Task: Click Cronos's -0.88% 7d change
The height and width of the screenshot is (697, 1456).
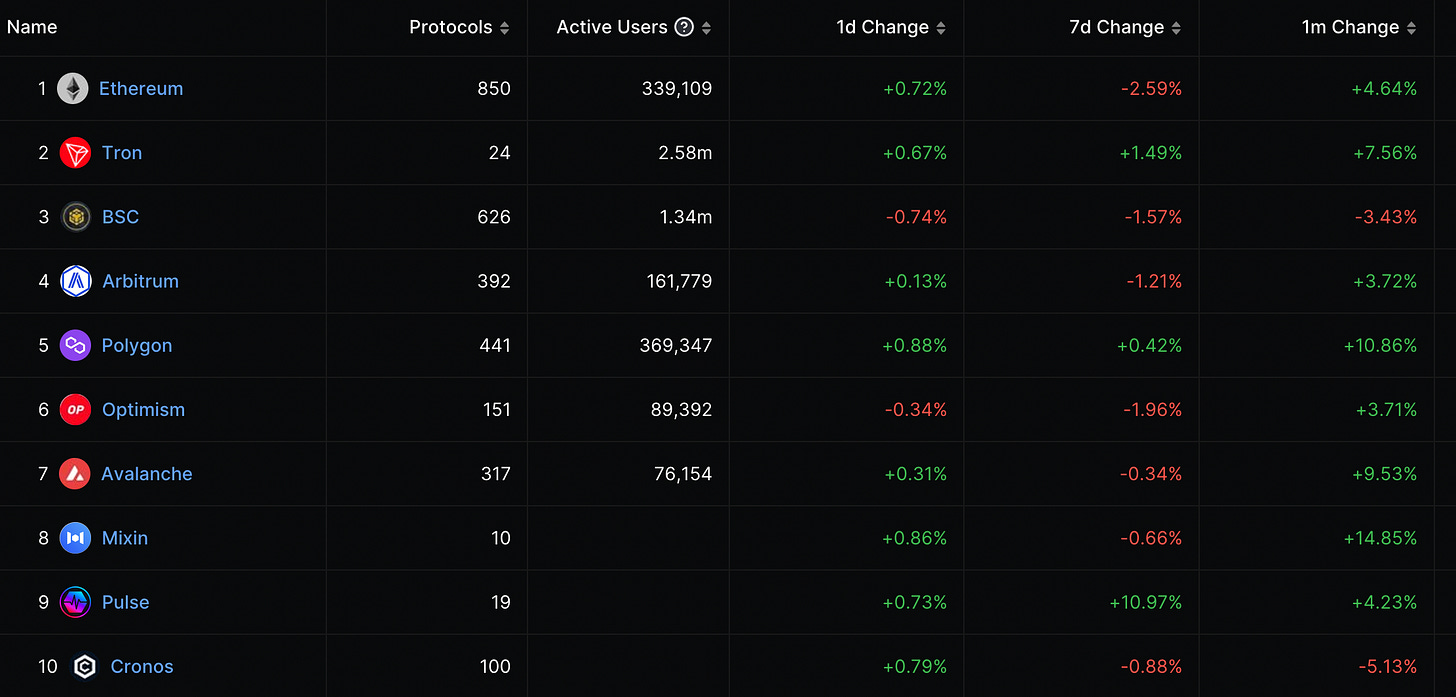Action: 1152,666
